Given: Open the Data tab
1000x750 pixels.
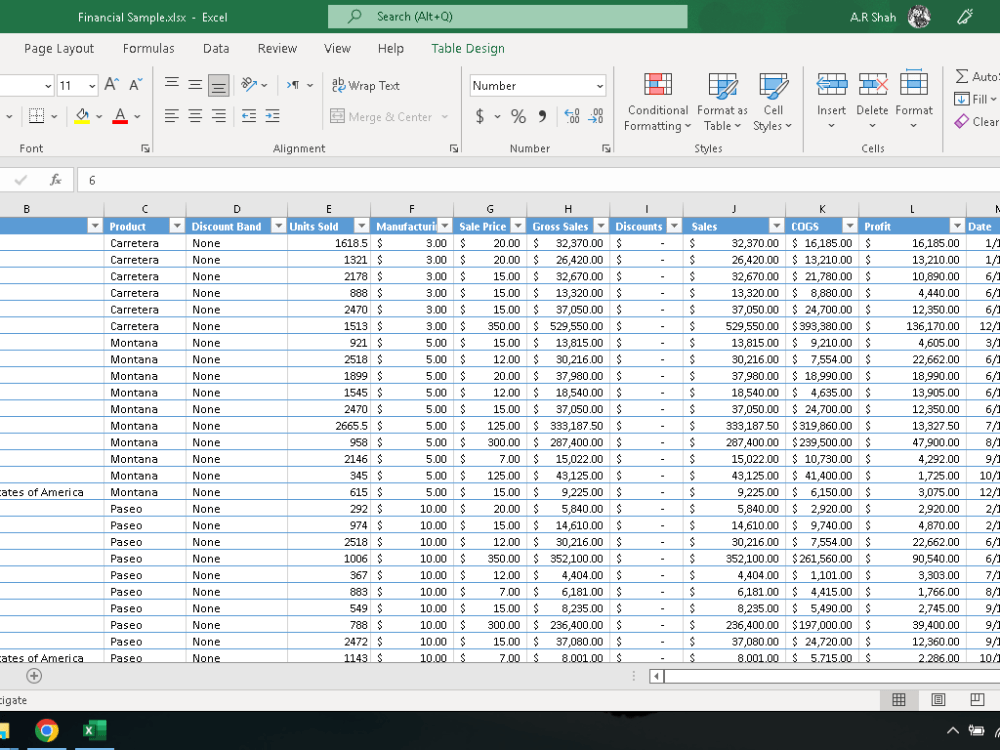Looking at the screenshot, I should pyautogui.click(x=216, y=48).
